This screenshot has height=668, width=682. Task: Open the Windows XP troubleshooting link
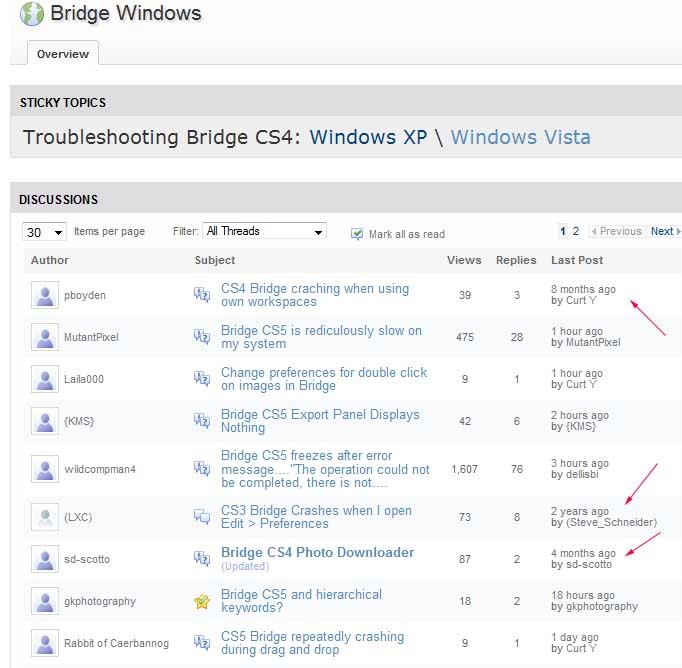click(x=368, y=137)
